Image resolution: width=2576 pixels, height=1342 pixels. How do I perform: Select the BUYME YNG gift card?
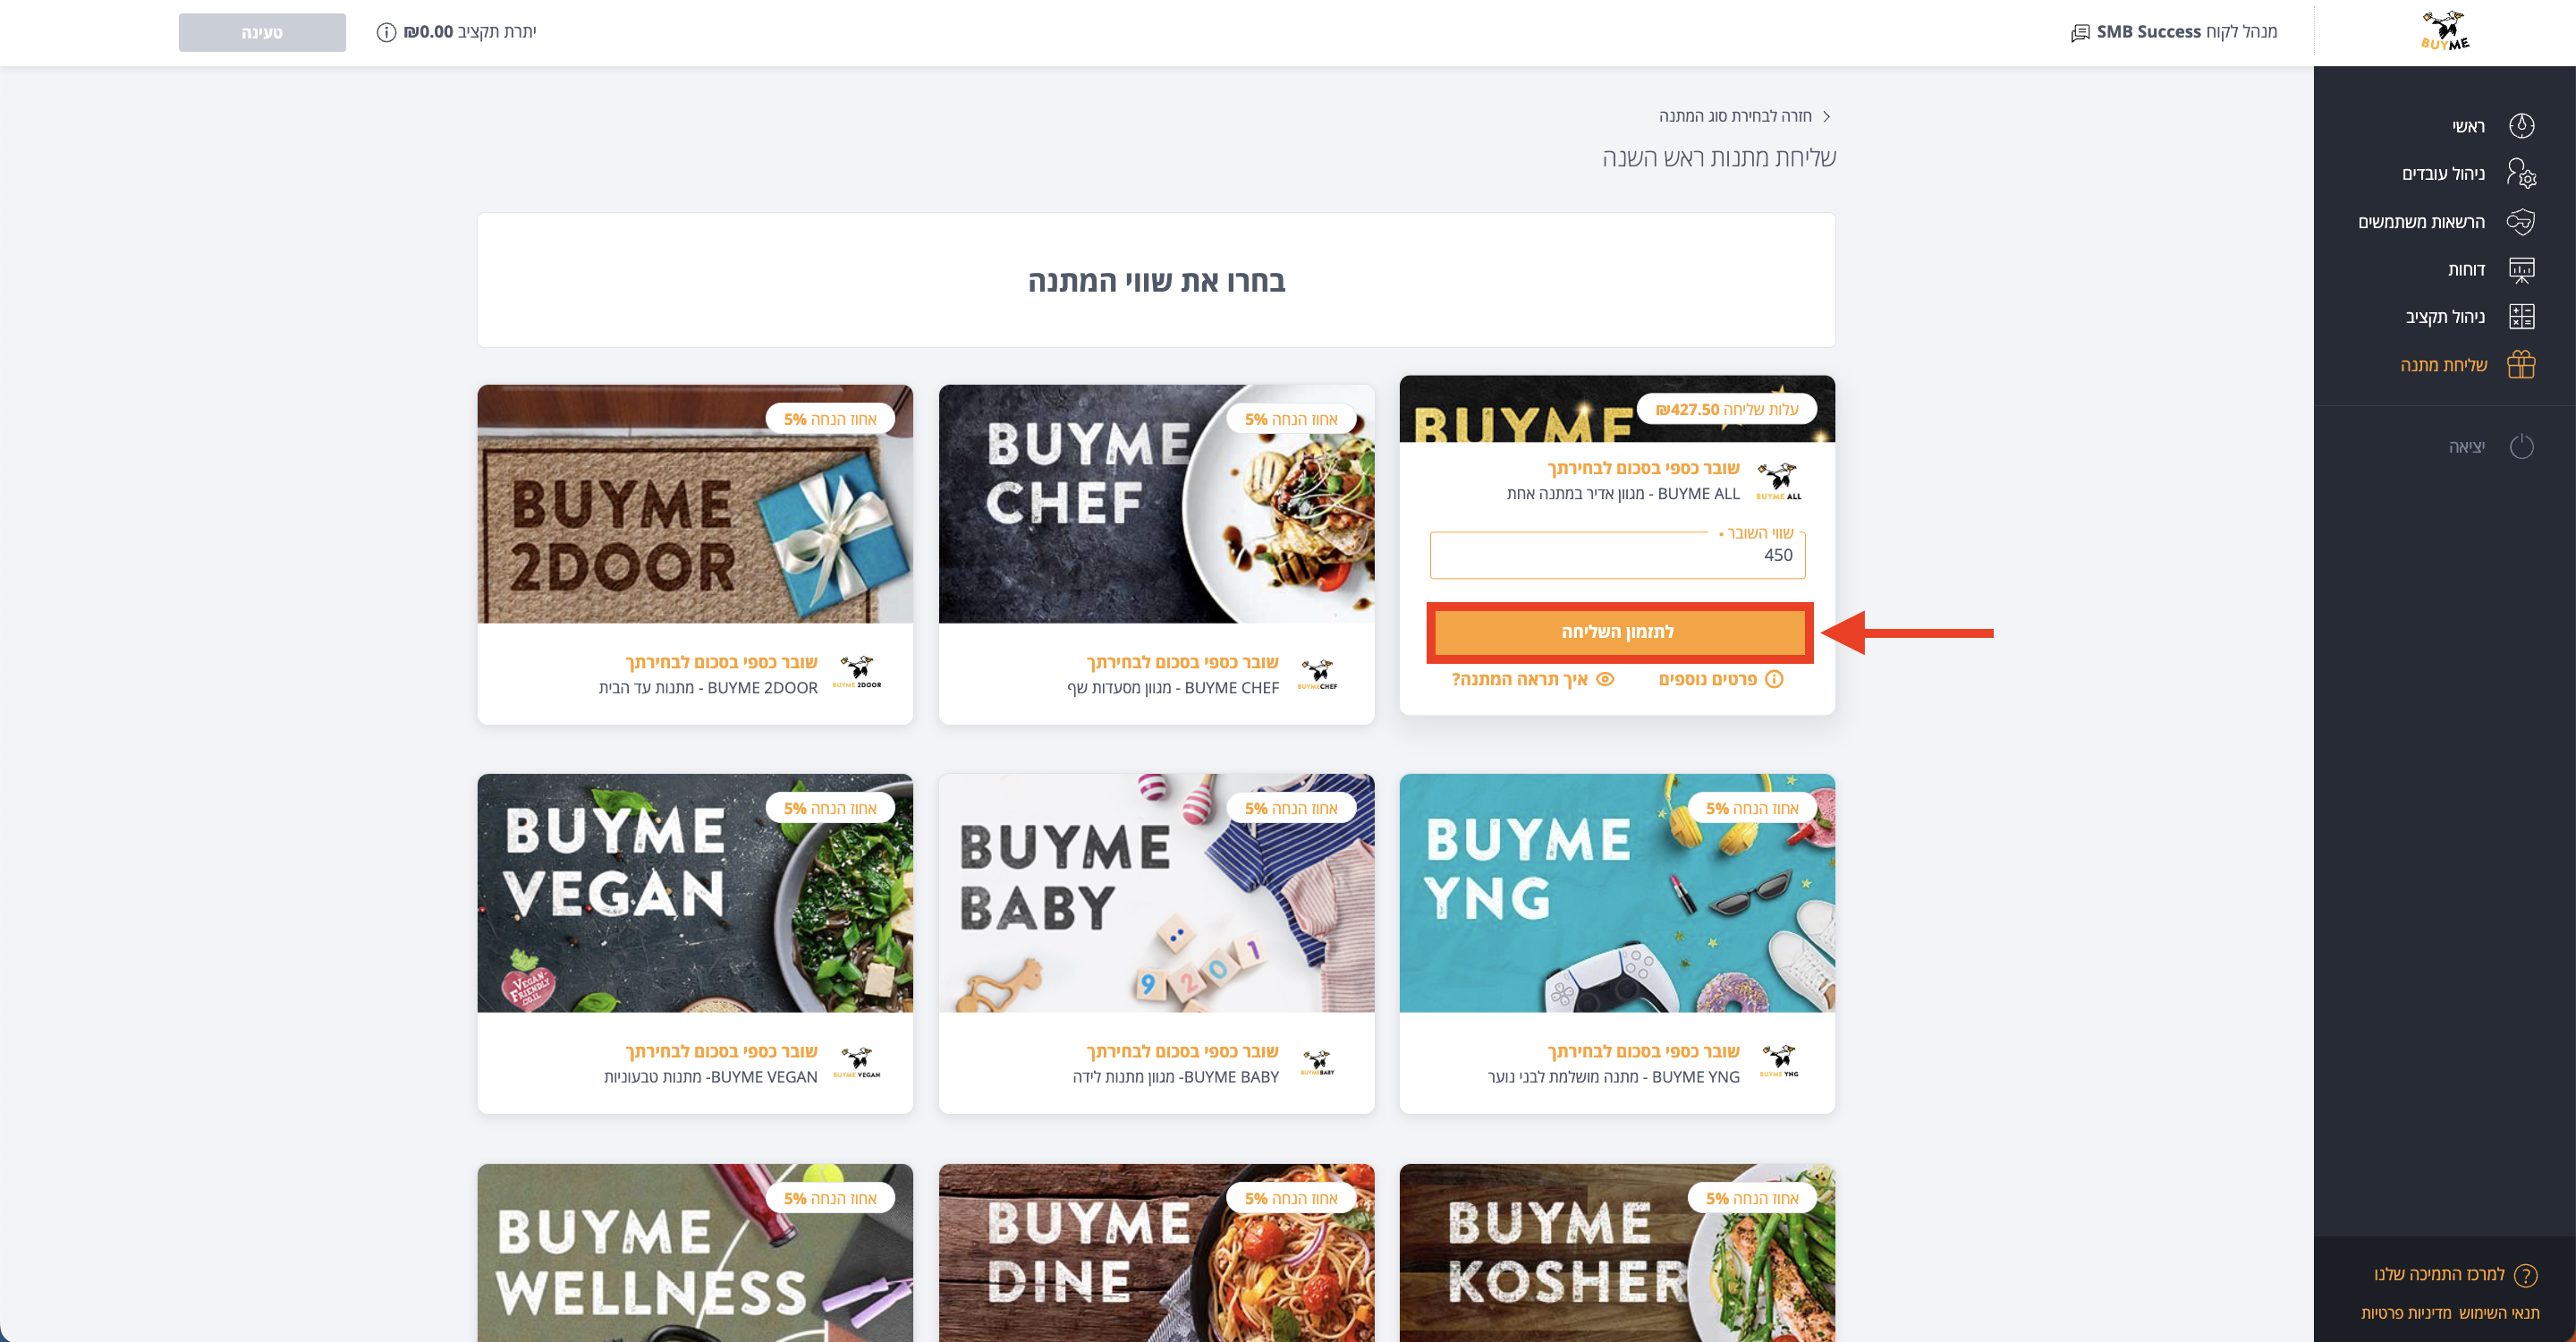tap(1617, 943)
